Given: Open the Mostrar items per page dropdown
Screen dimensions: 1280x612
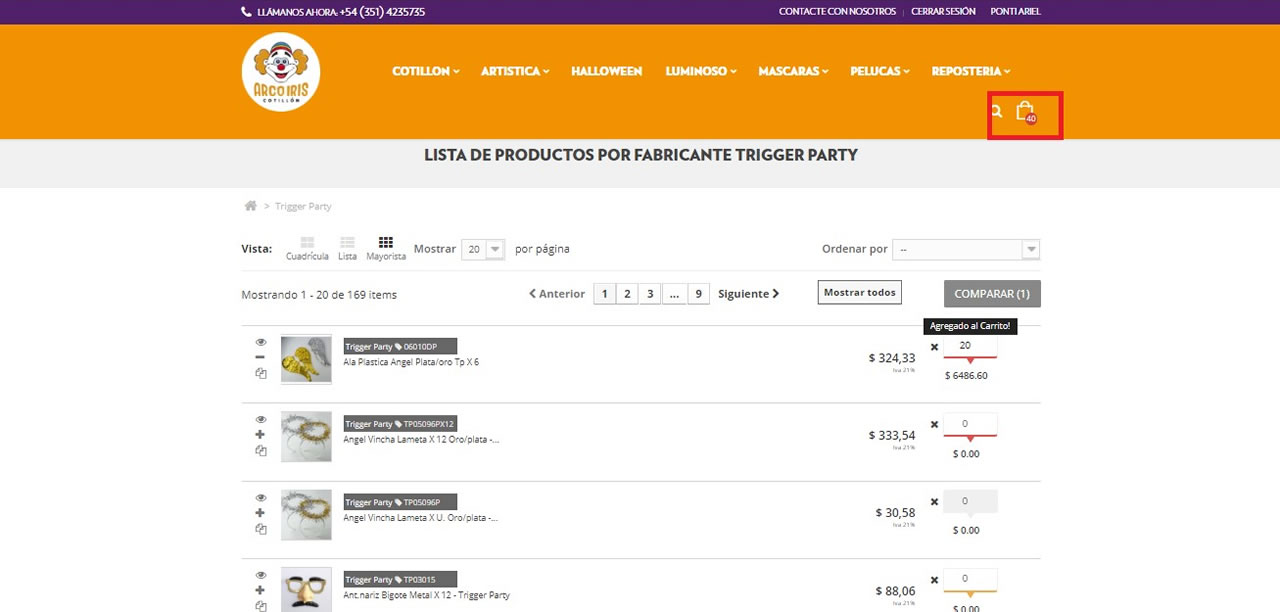Looking at the screenshot, I should (483, 249).
